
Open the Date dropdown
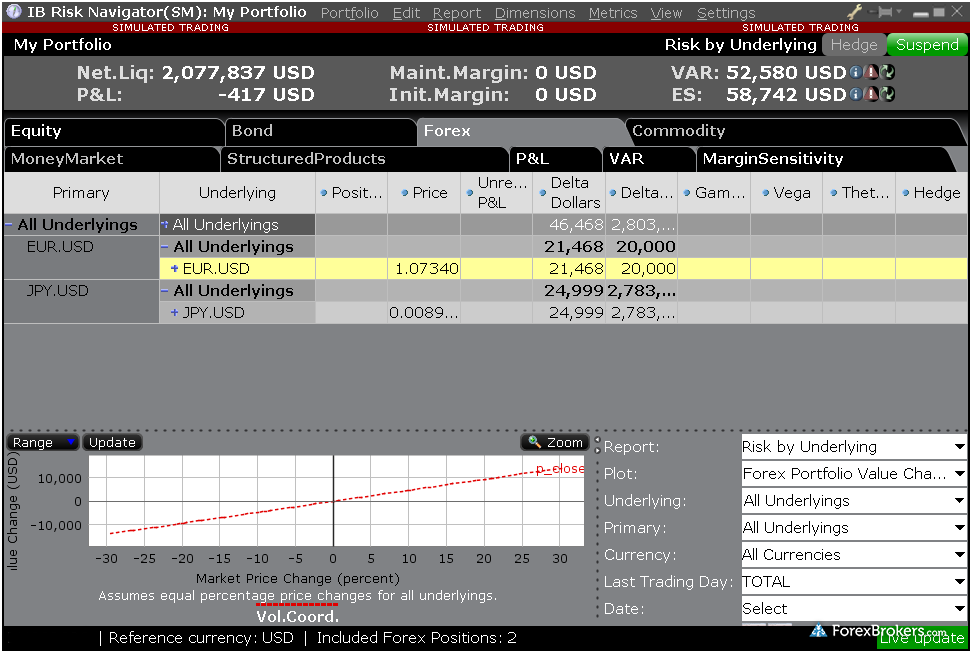click(x=854, y=608)
